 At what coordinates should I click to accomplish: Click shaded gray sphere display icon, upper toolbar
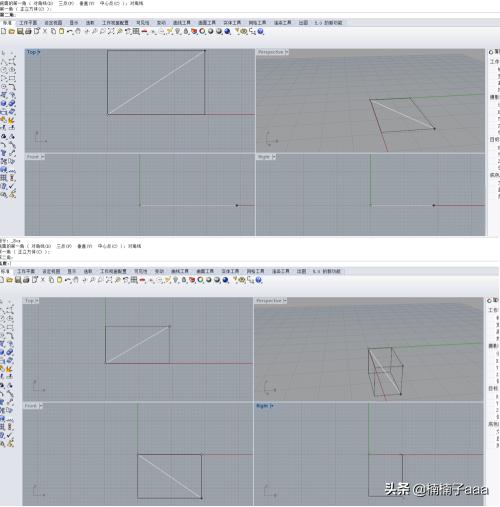[211, 31]
